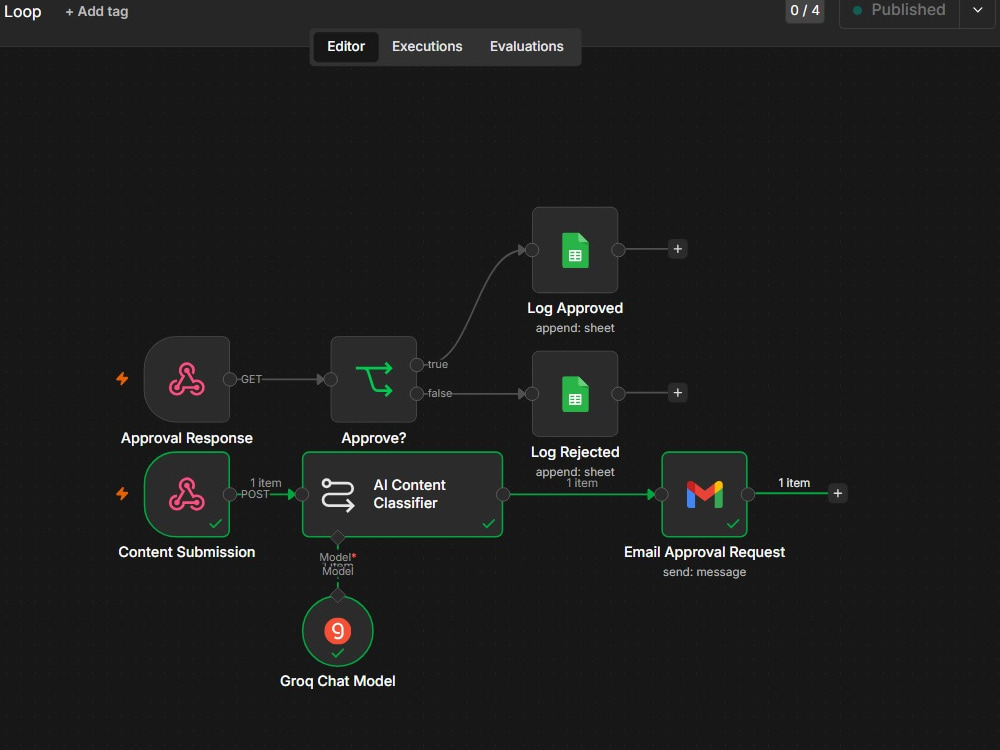Image resolution: width=1000 pixels, height=750 pixels.
Task: Add node after Log Rejected output
Action: 678,393
